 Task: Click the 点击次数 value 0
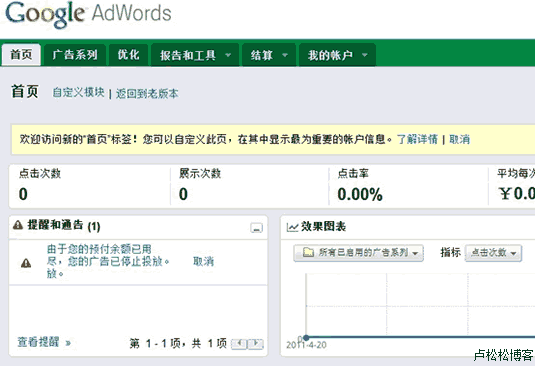[x=23, y=194]
